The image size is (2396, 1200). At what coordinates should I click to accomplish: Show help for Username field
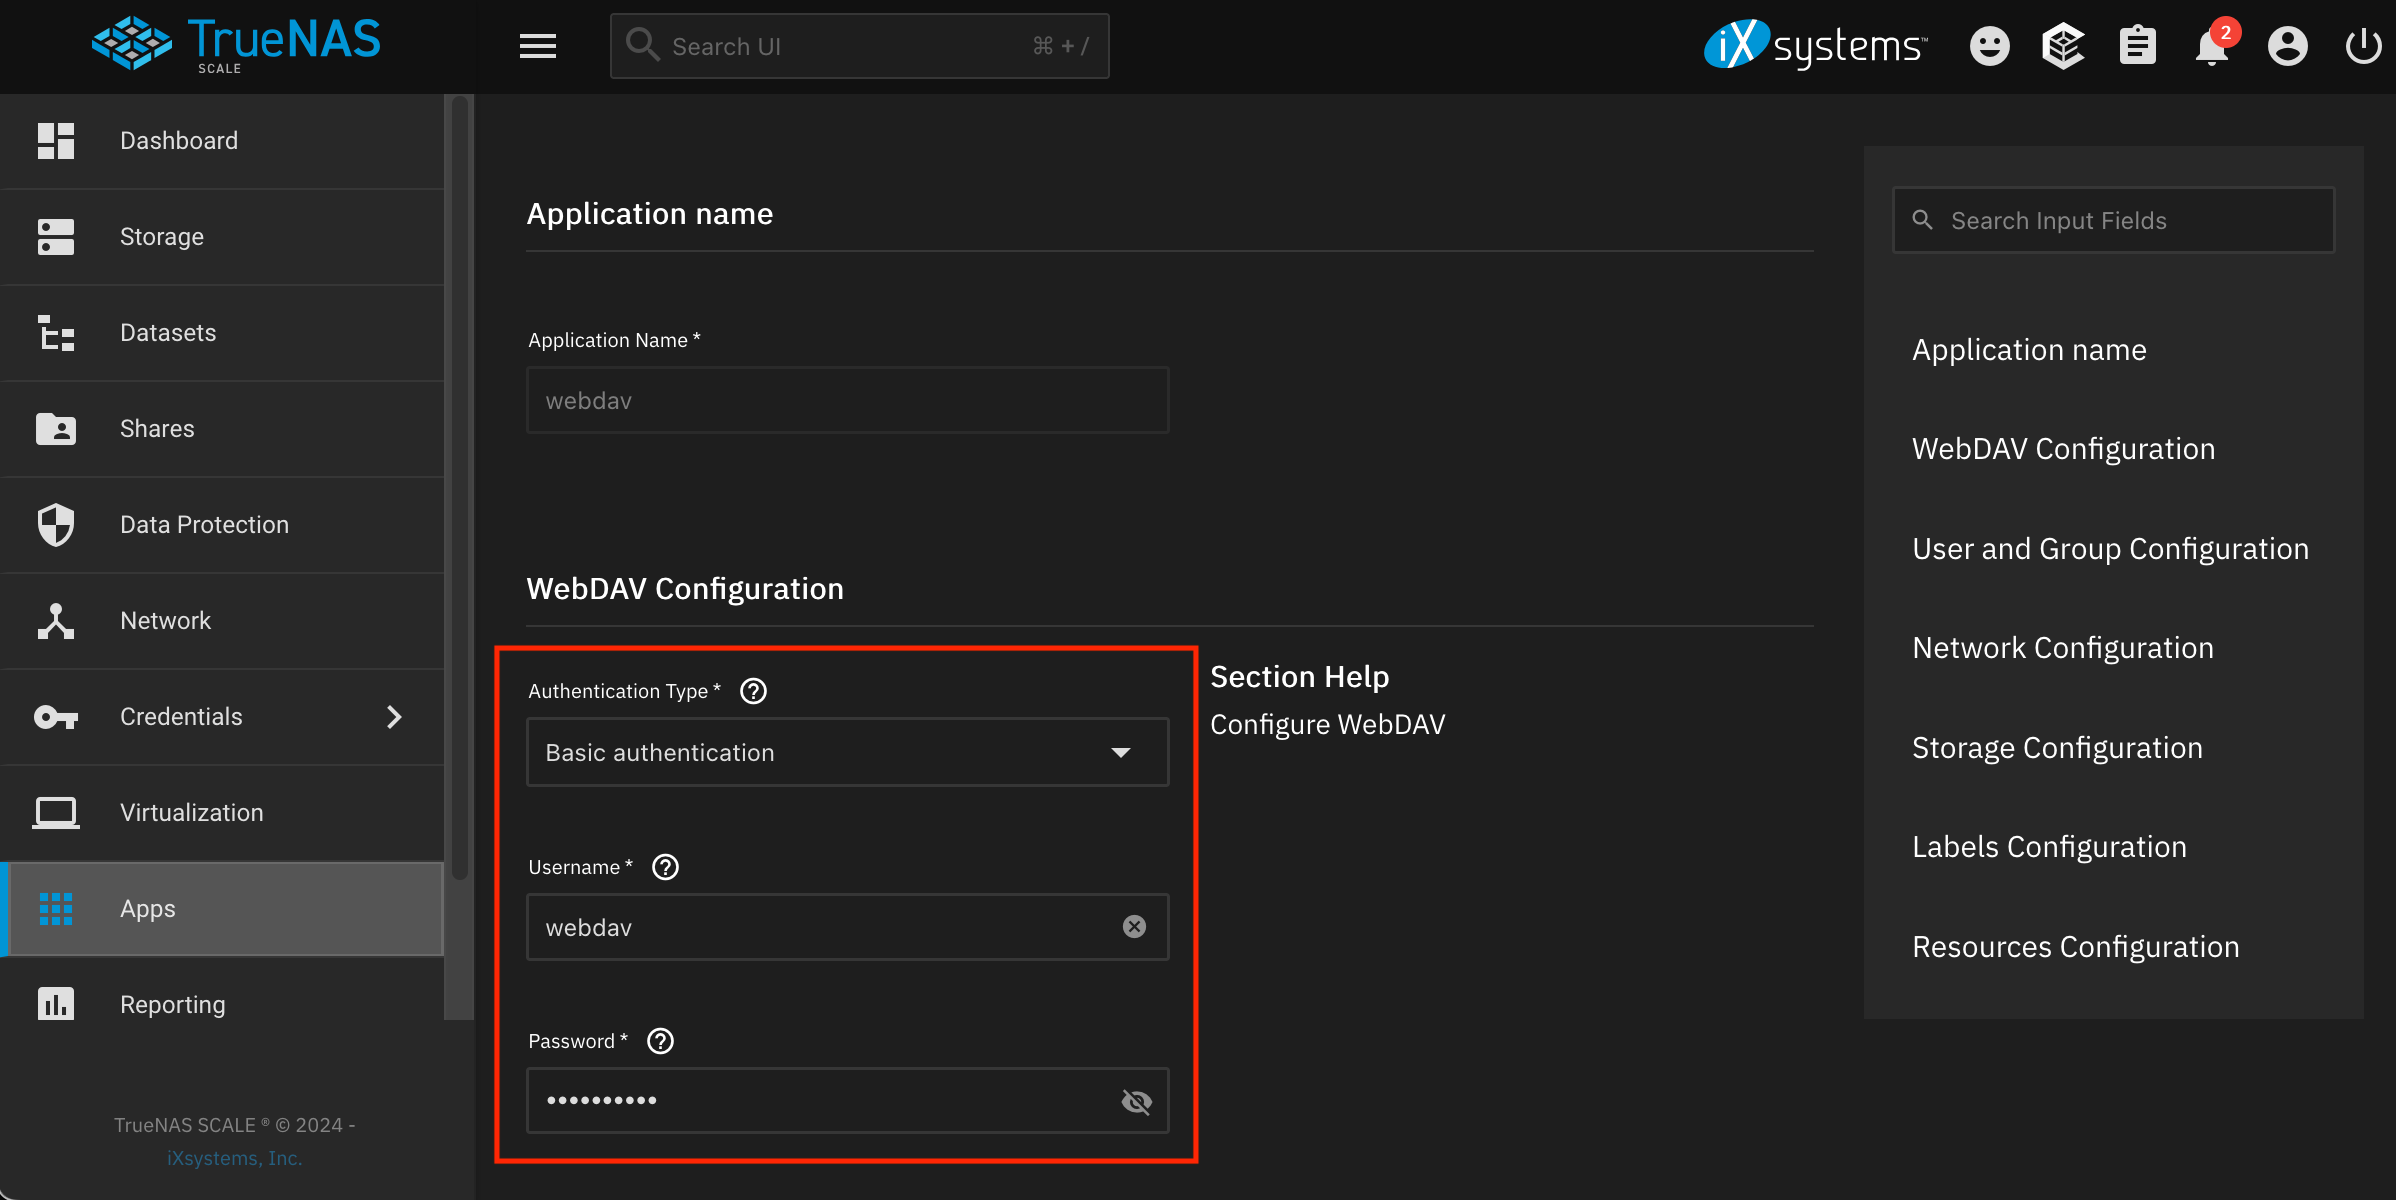[x=665, y=867]
